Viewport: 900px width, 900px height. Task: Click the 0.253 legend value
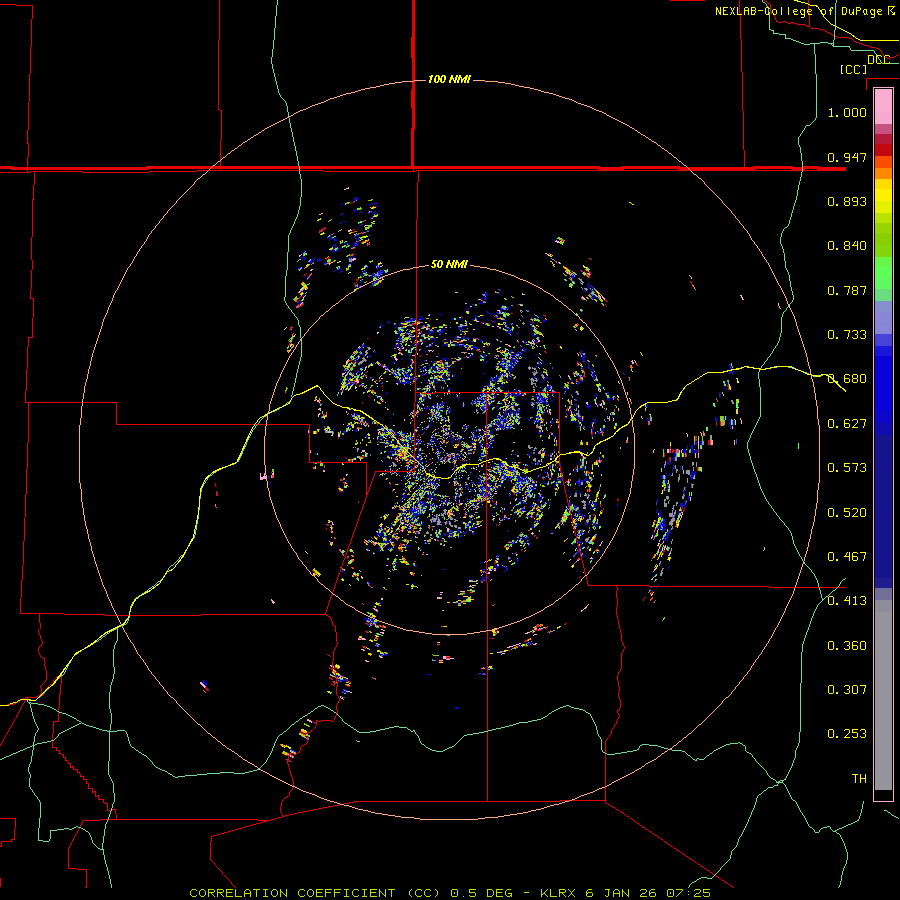coord(847,734)
